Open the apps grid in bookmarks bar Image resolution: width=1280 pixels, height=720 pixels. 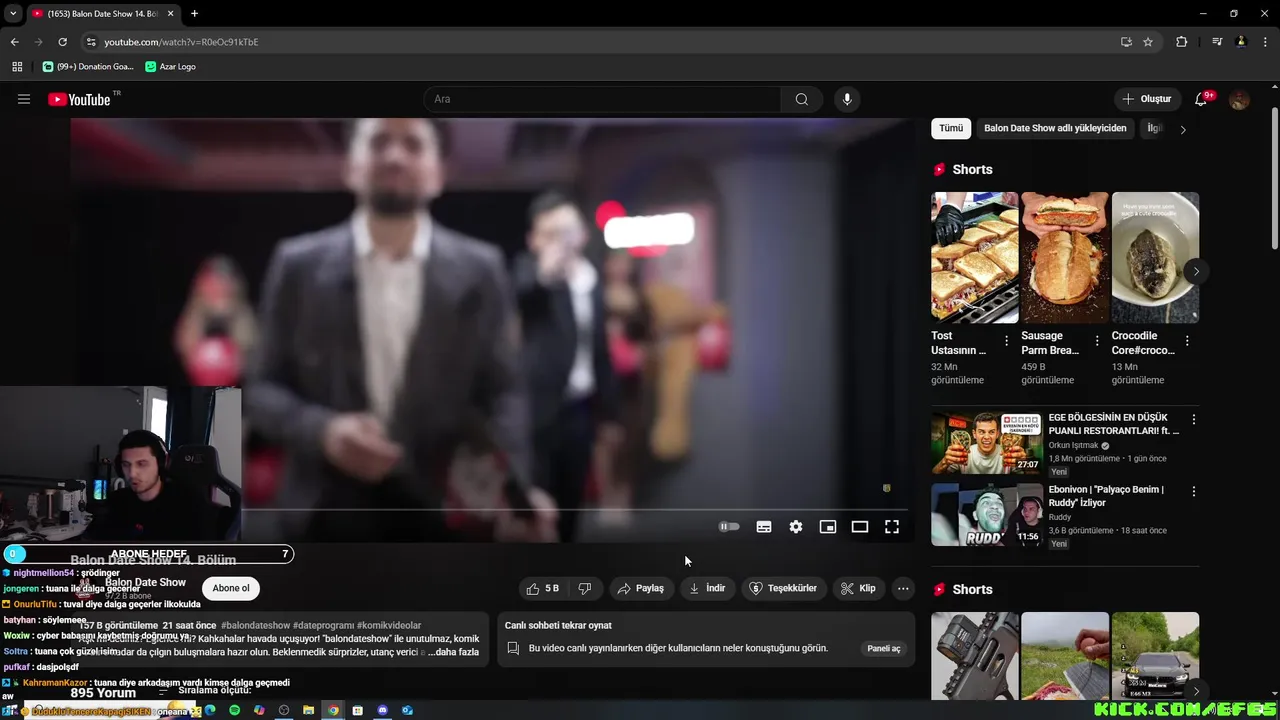tap(17, 66)
